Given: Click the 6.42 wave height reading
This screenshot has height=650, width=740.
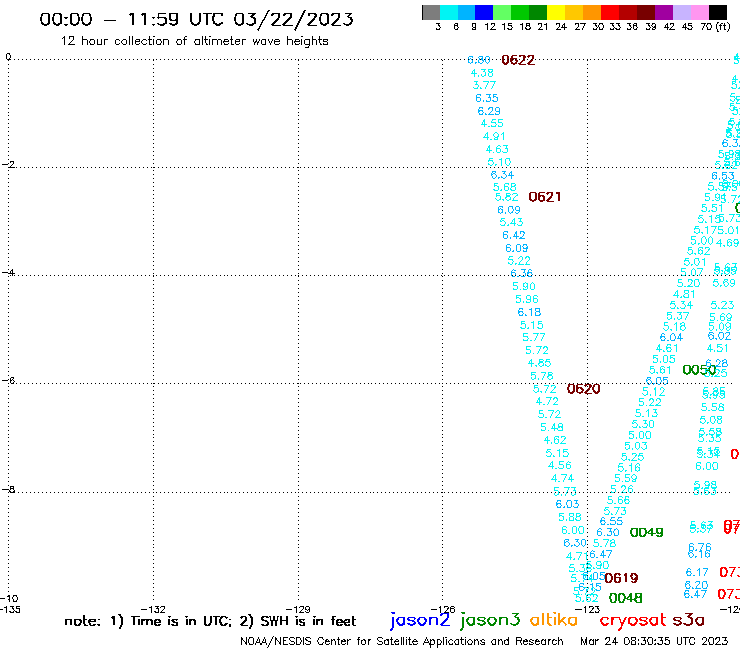Looking at the screenshot, I should [513, 235].
